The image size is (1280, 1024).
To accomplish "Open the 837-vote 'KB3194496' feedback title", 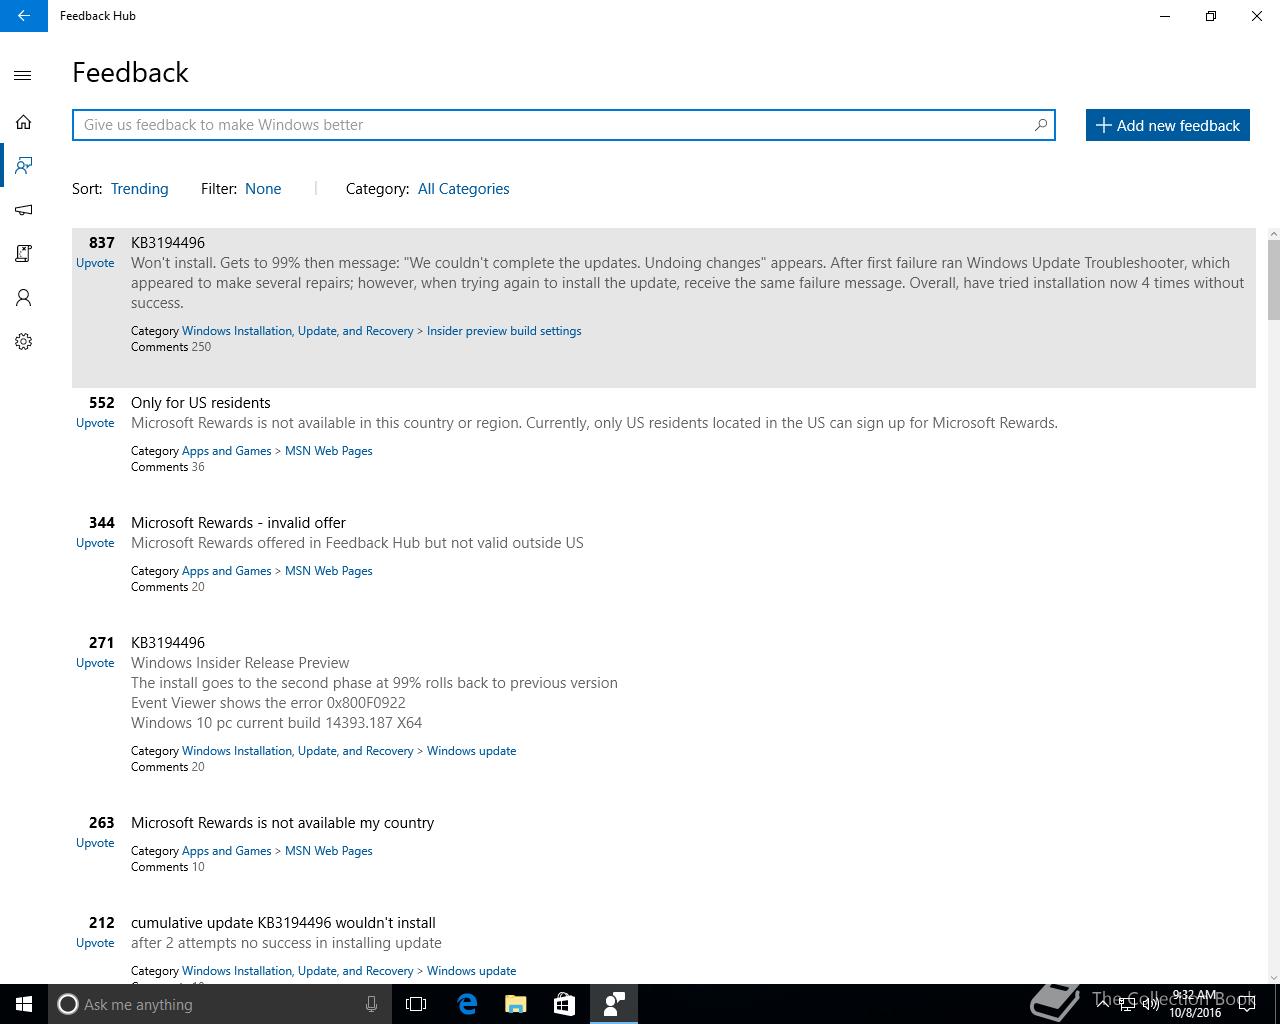I will 168,243.
